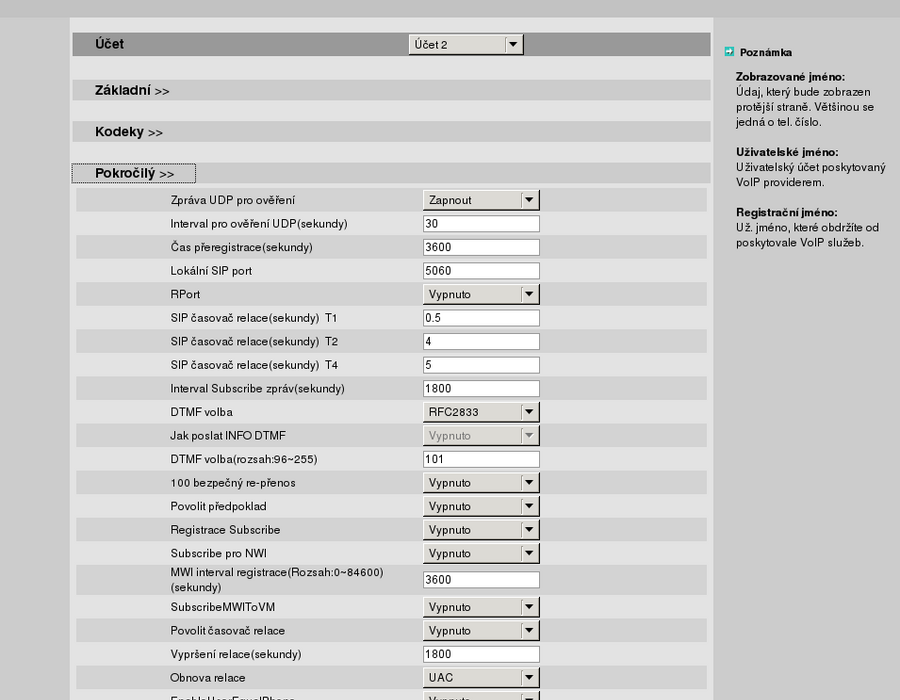The width and height of the screenshot is (900, 700).
Task: Click the Registrace Subscribe label
Action: tap(225, 530)
